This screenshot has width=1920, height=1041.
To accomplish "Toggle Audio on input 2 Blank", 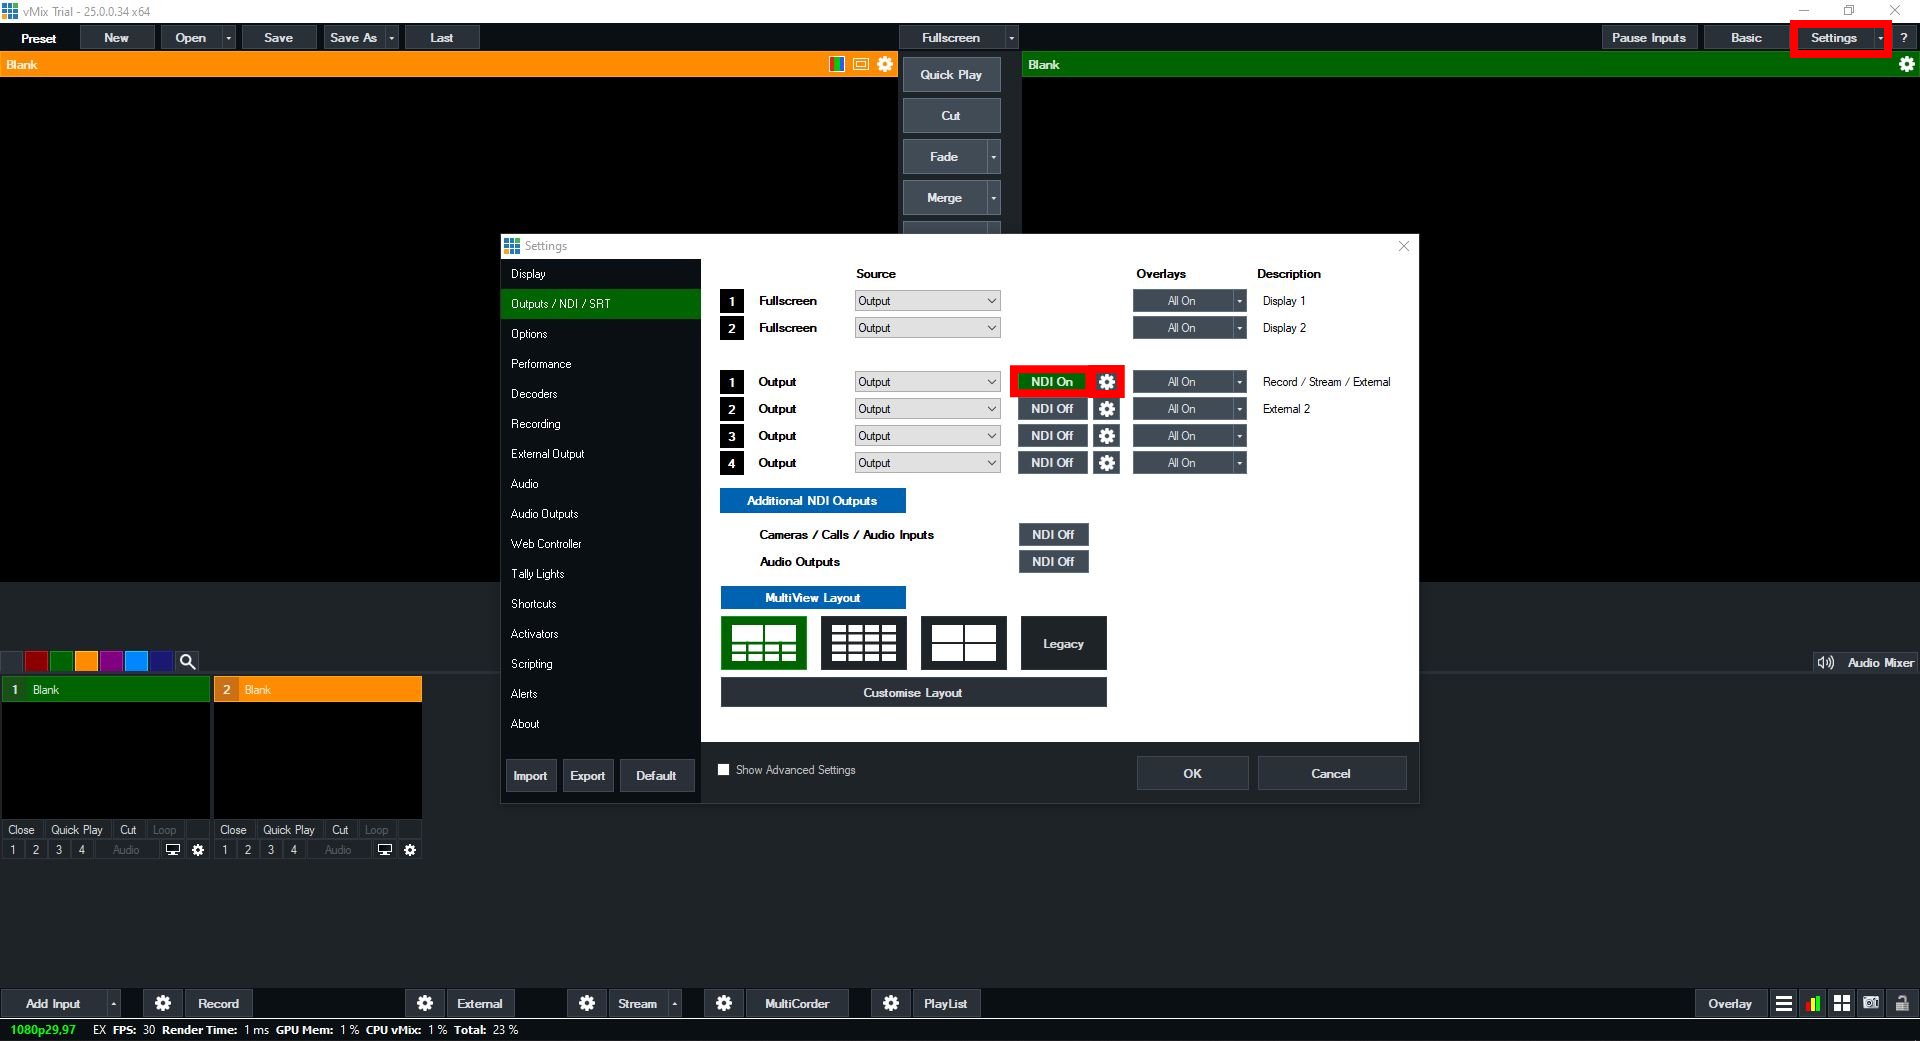I will [338, 850].
